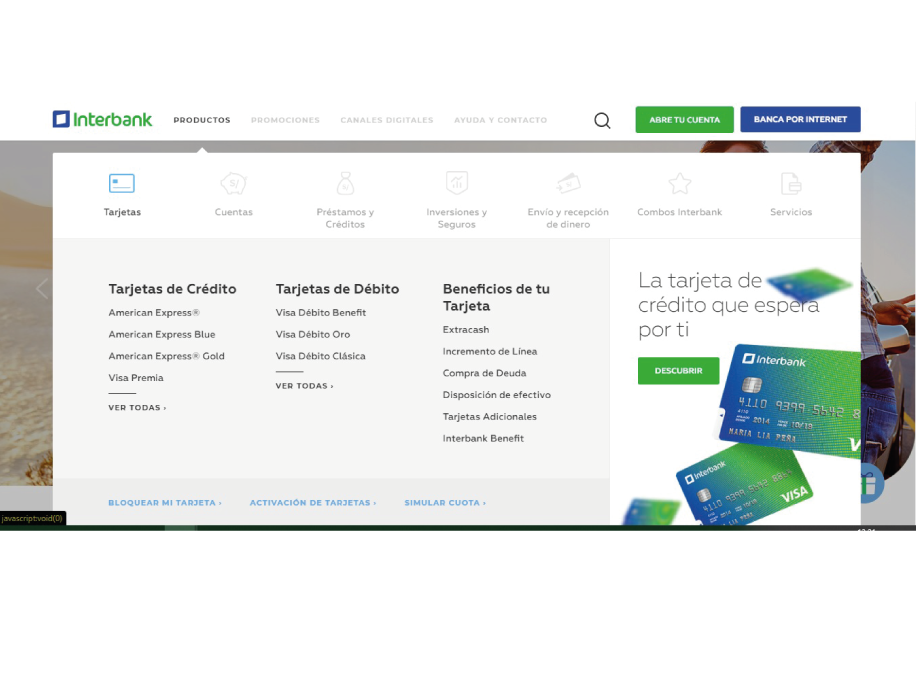Click the Combos Interbank star icon
This screenshot has height=688, width=916.
point(679,184)
